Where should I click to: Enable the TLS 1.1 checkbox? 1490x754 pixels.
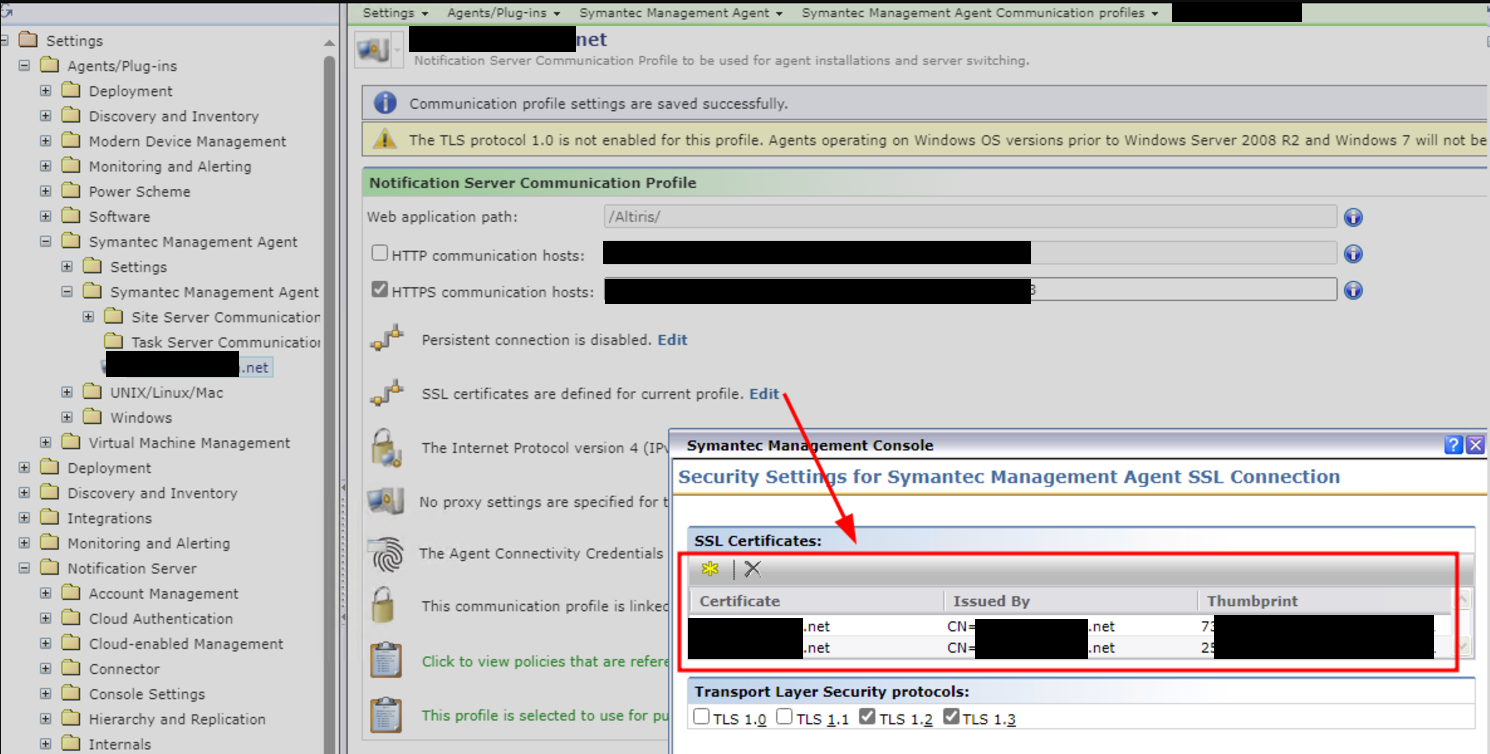(x=784, y=717)
